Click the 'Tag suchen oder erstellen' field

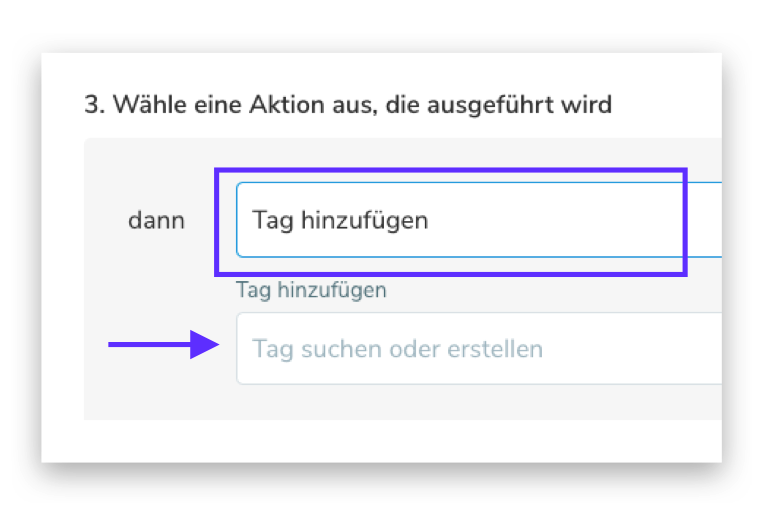478,349
